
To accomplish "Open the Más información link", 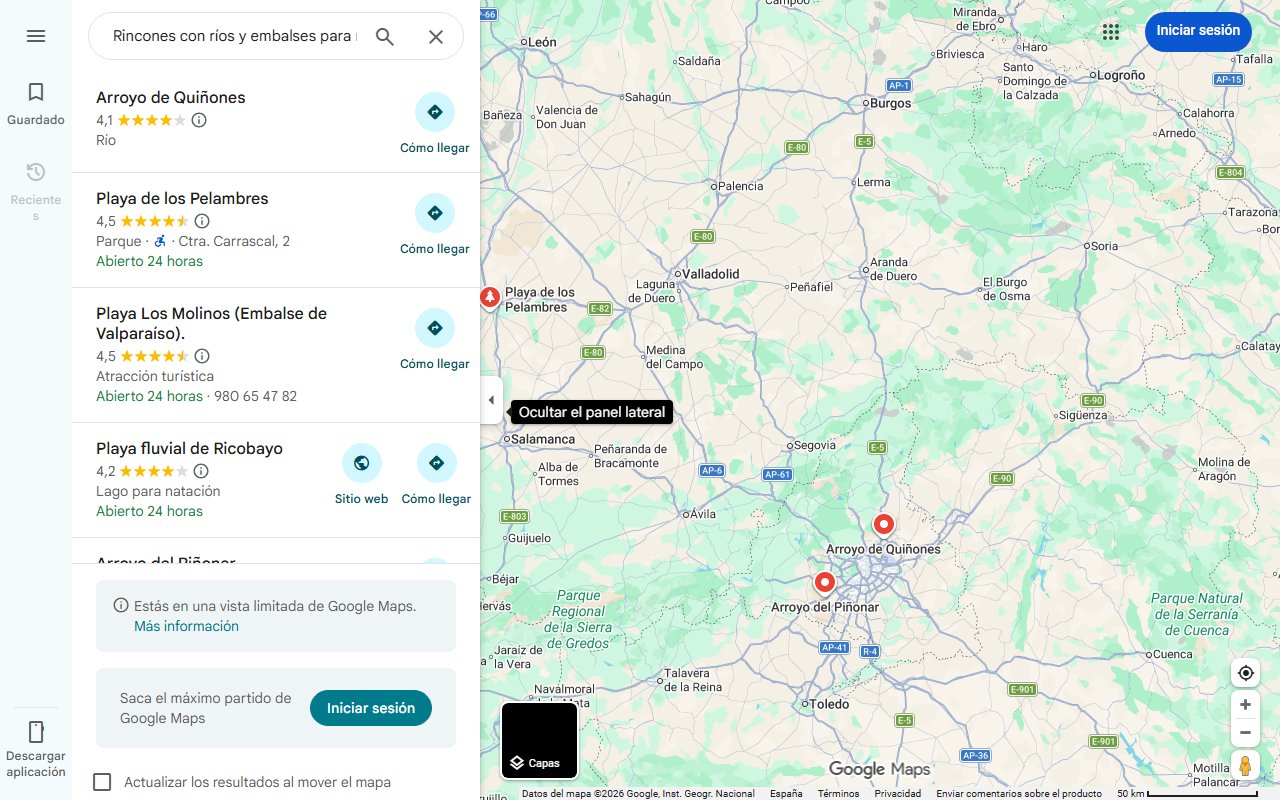I will 186,626.
